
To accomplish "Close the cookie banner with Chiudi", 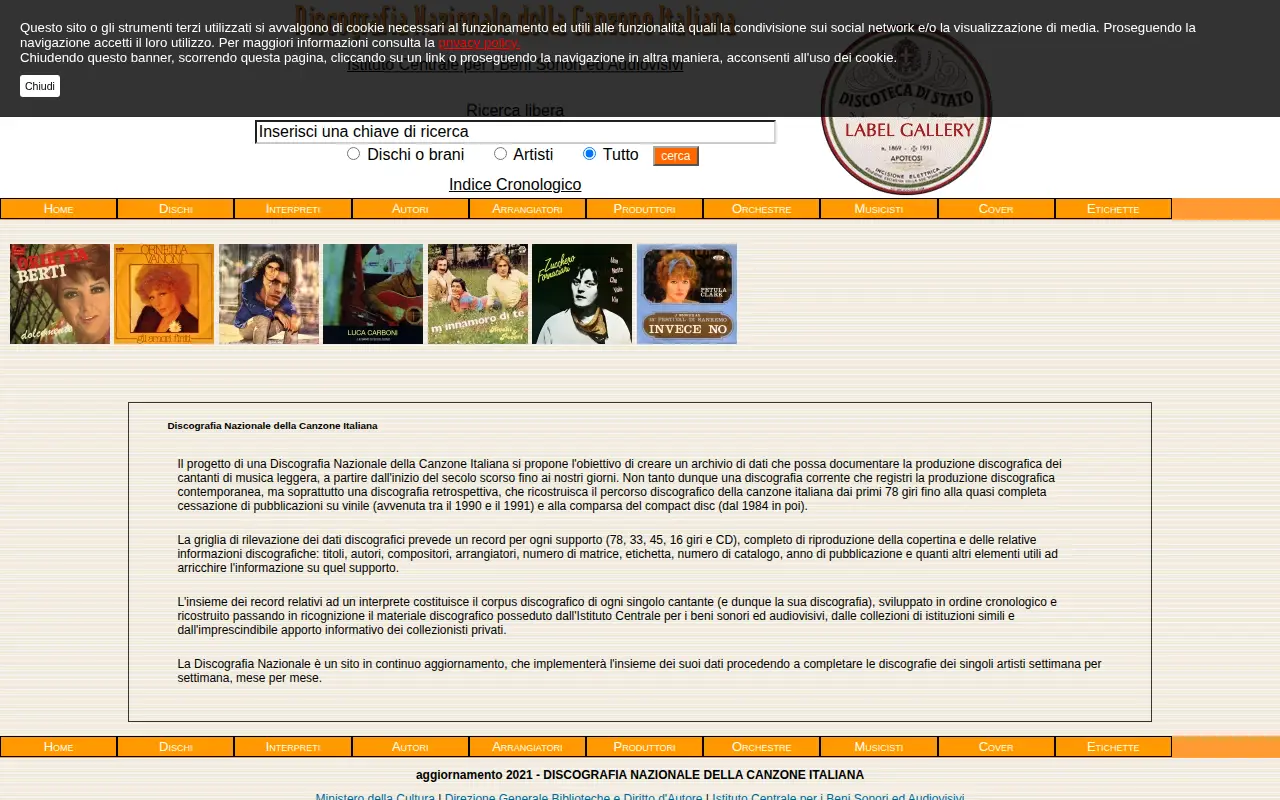I will [40, 86].
